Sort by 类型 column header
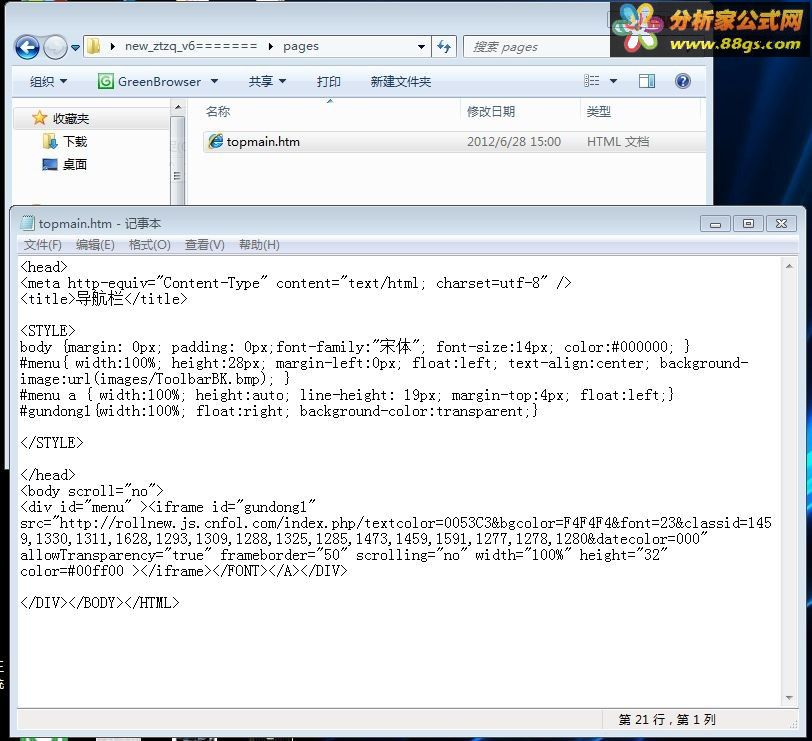Screen dimensions: 812x741 click(598, 111)
